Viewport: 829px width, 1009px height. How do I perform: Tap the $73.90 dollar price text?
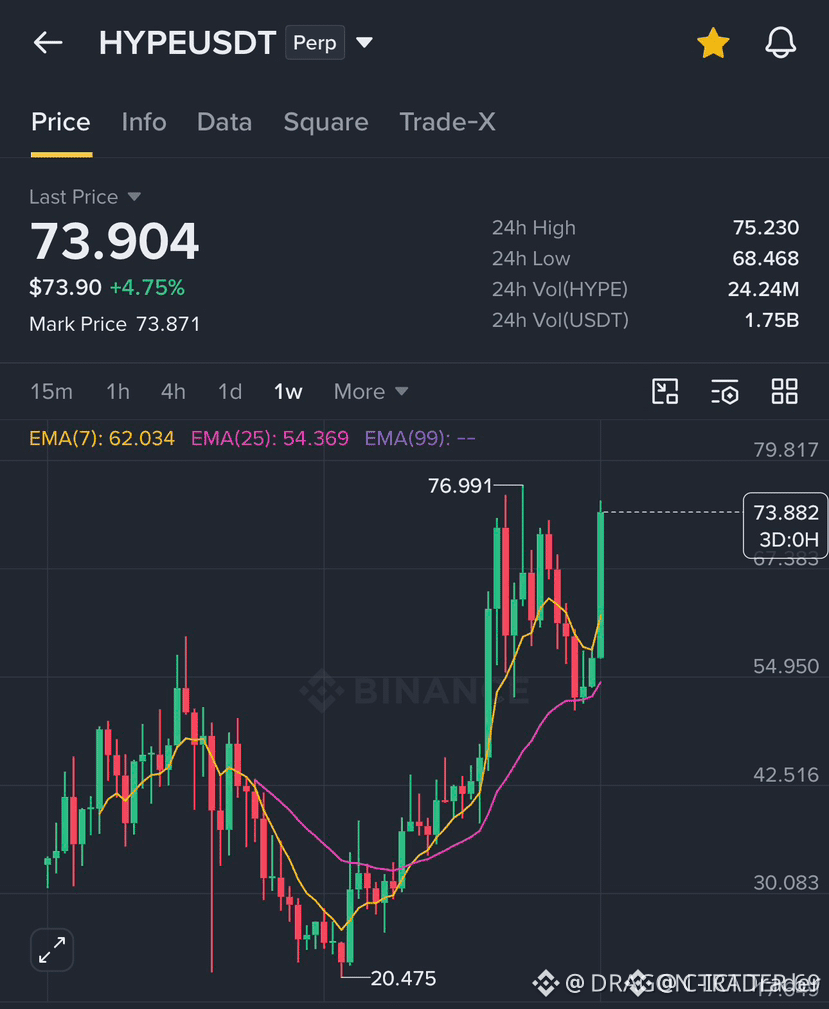(65, 287)
